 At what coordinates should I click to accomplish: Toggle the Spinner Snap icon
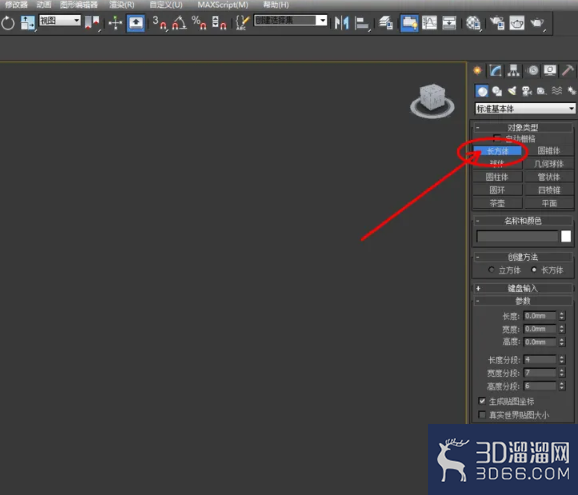pos(219,23)
